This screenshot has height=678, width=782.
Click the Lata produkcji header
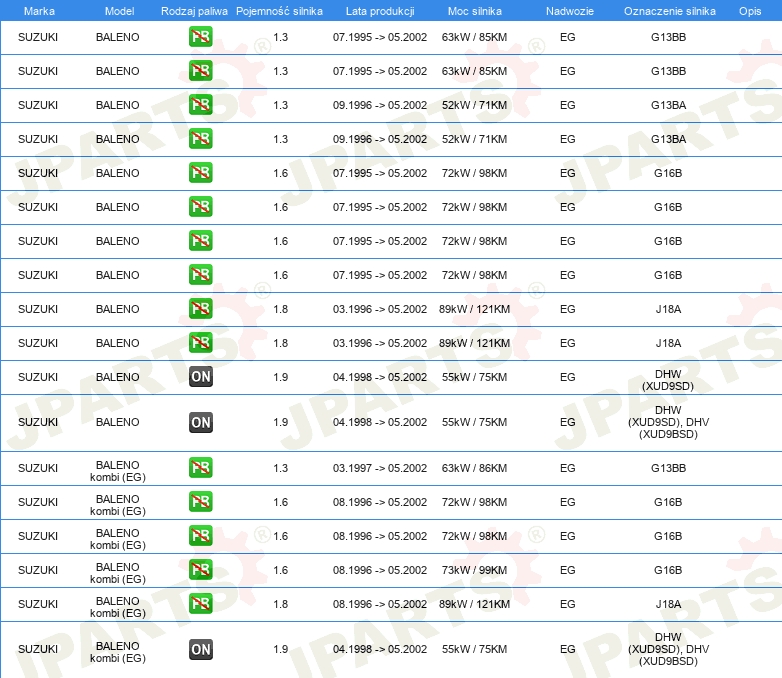[380, 11]
